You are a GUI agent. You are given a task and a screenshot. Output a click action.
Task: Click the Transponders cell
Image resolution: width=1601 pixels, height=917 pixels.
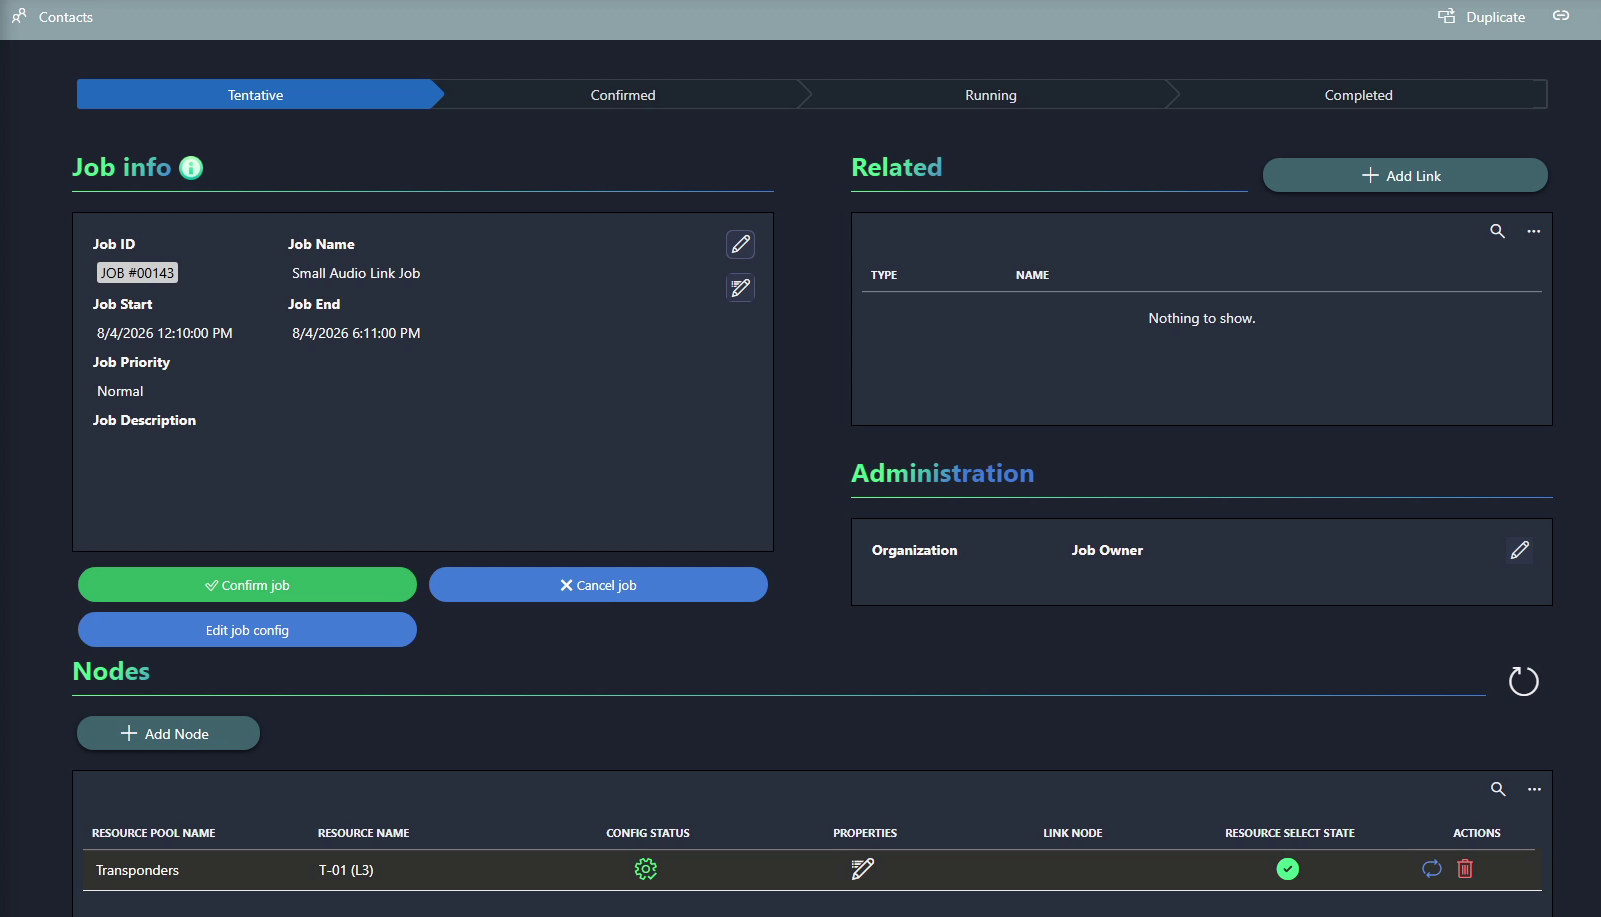(x=137, y=870)
